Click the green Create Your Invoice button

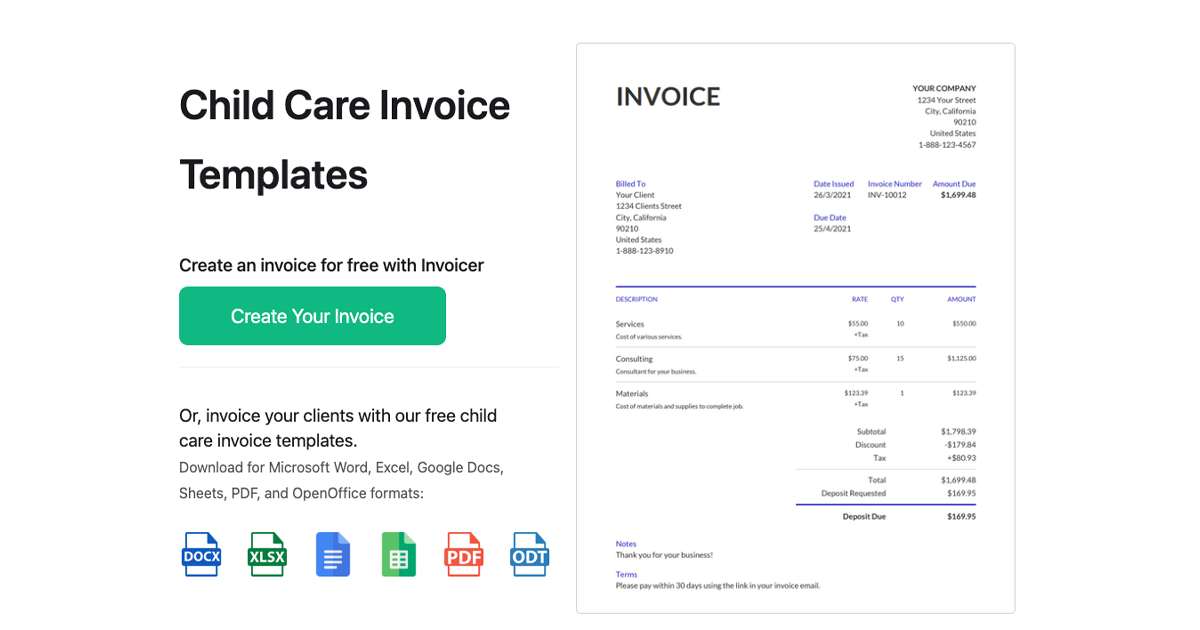312,315
